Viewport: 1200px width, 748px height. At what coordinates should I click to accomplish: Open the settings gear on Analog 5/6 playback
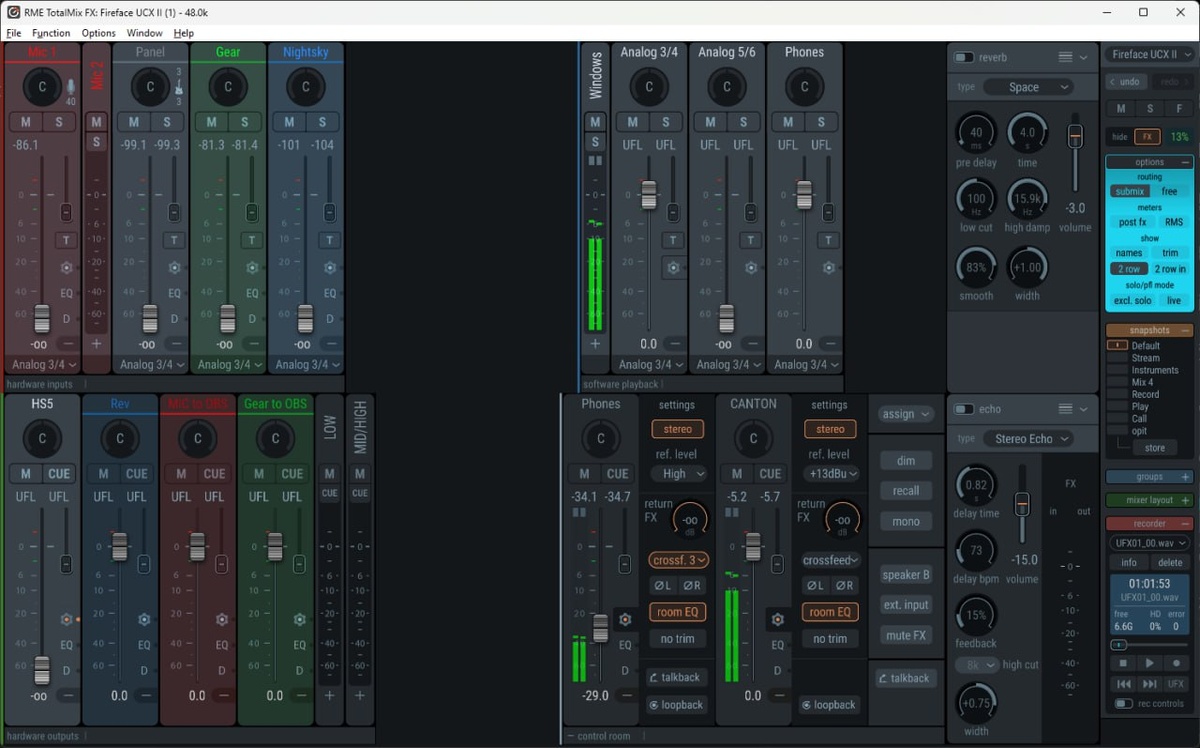click(751, 268)
